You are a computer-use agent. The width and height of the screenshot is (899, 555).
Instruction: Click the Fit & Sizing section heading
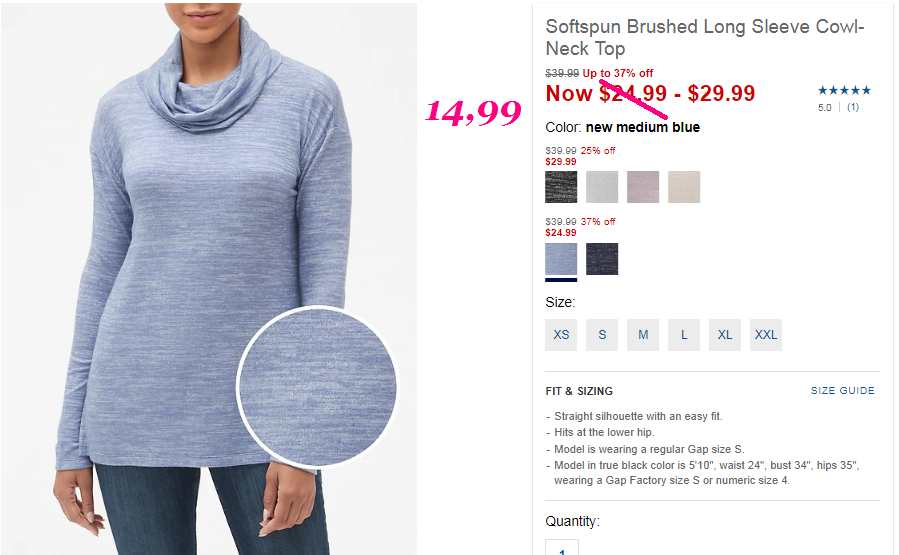click(x=579, y=391)
